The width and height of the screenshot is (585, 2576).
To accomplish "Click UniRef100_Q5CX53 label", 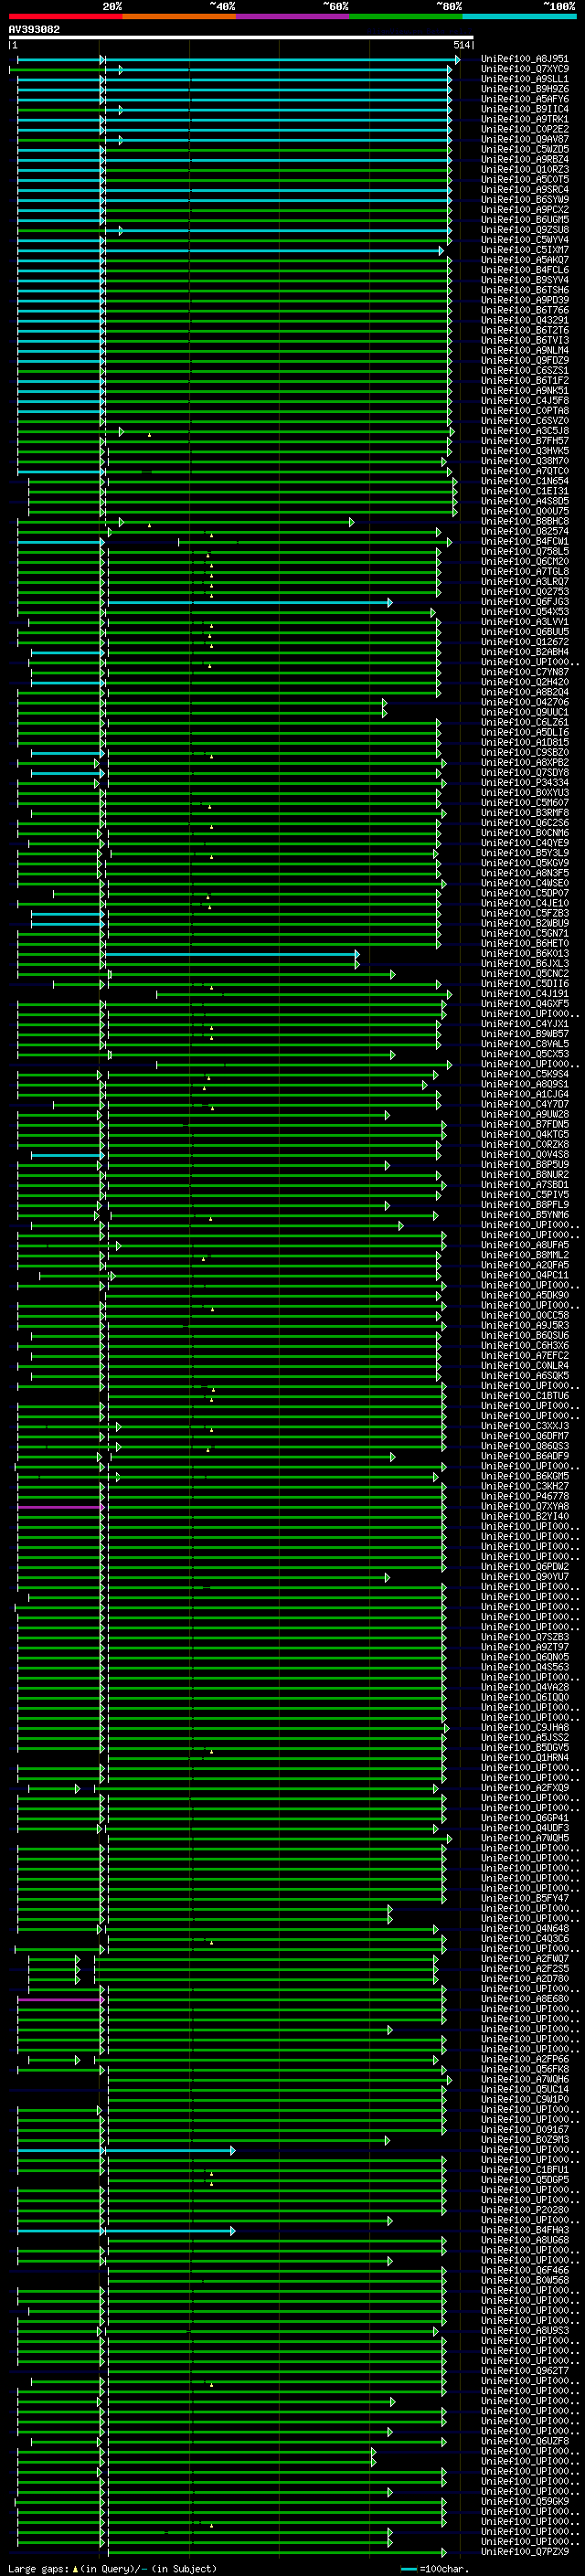I will coord(525,1054).
